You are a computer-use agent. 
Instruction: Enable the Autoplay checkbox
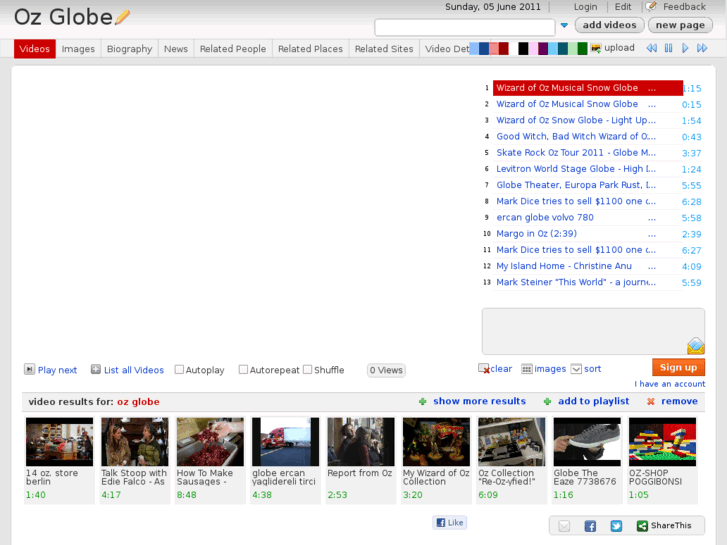pyautogui.click(x=179, y=370)
